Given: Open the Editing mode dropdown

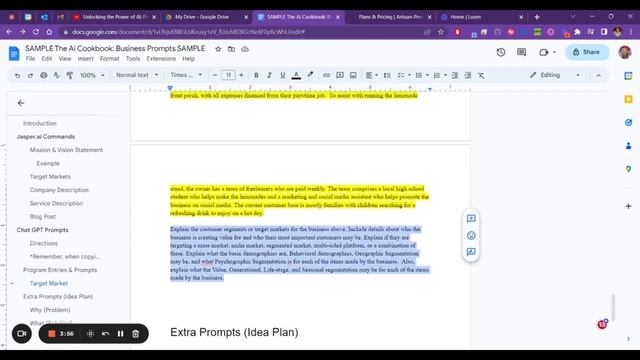Looking at the screenshot, I should click(x=555, y=75).
